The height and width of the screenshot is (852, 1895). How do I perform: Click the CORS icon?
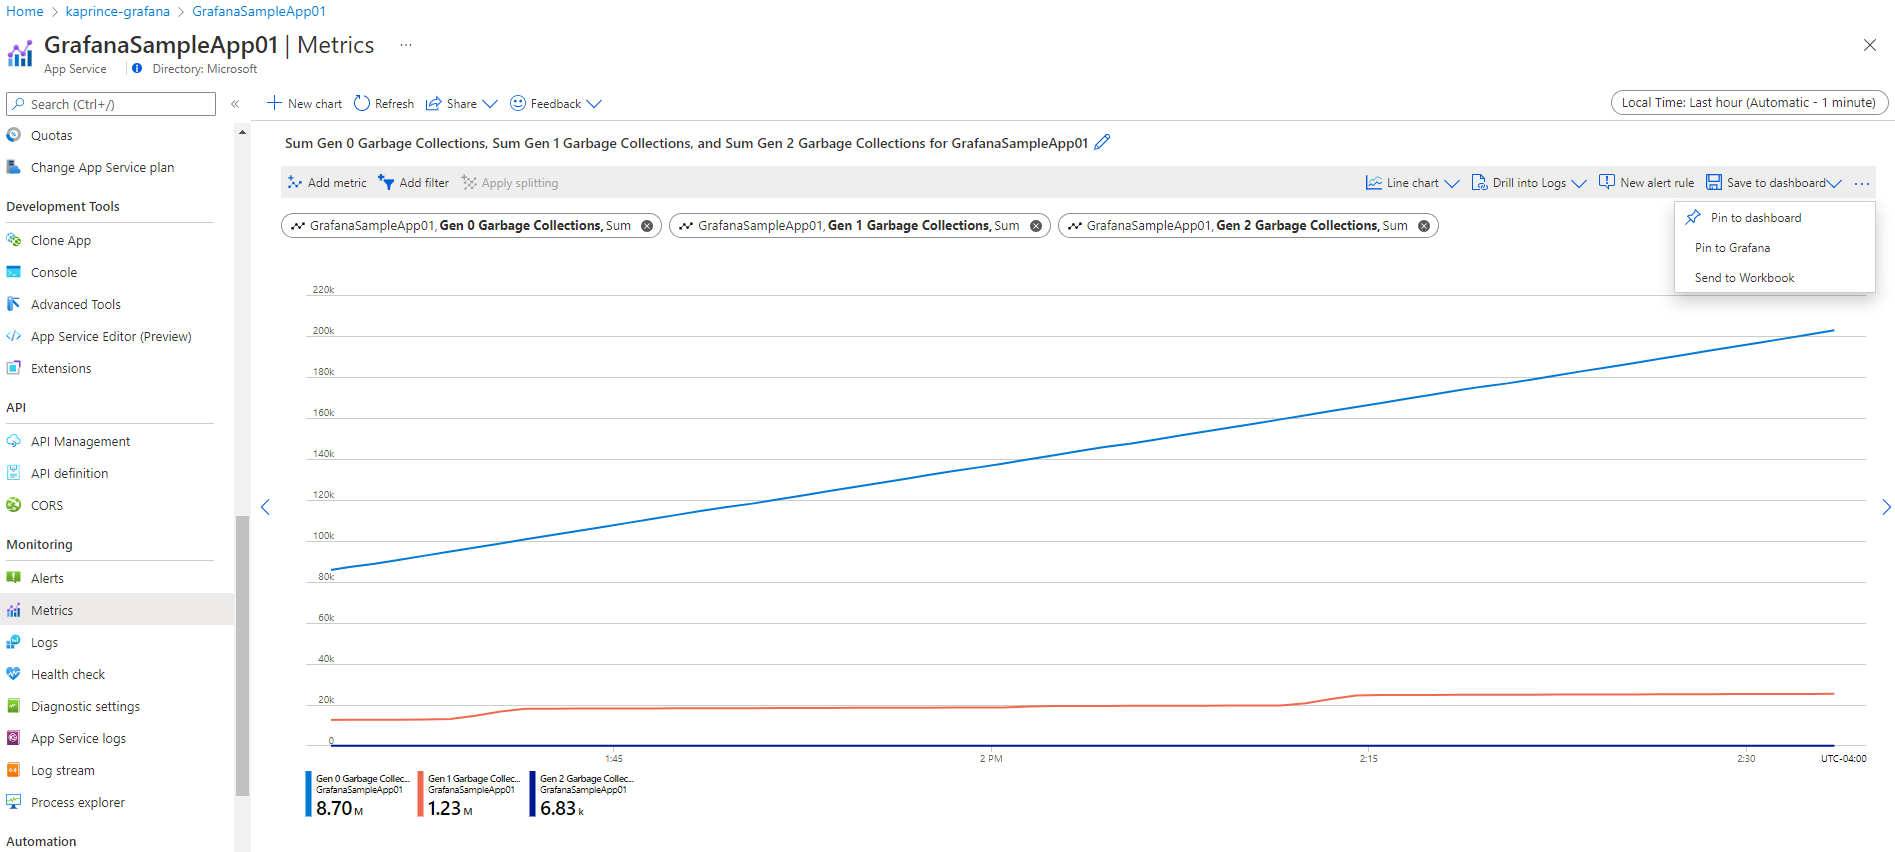(14, 505)
